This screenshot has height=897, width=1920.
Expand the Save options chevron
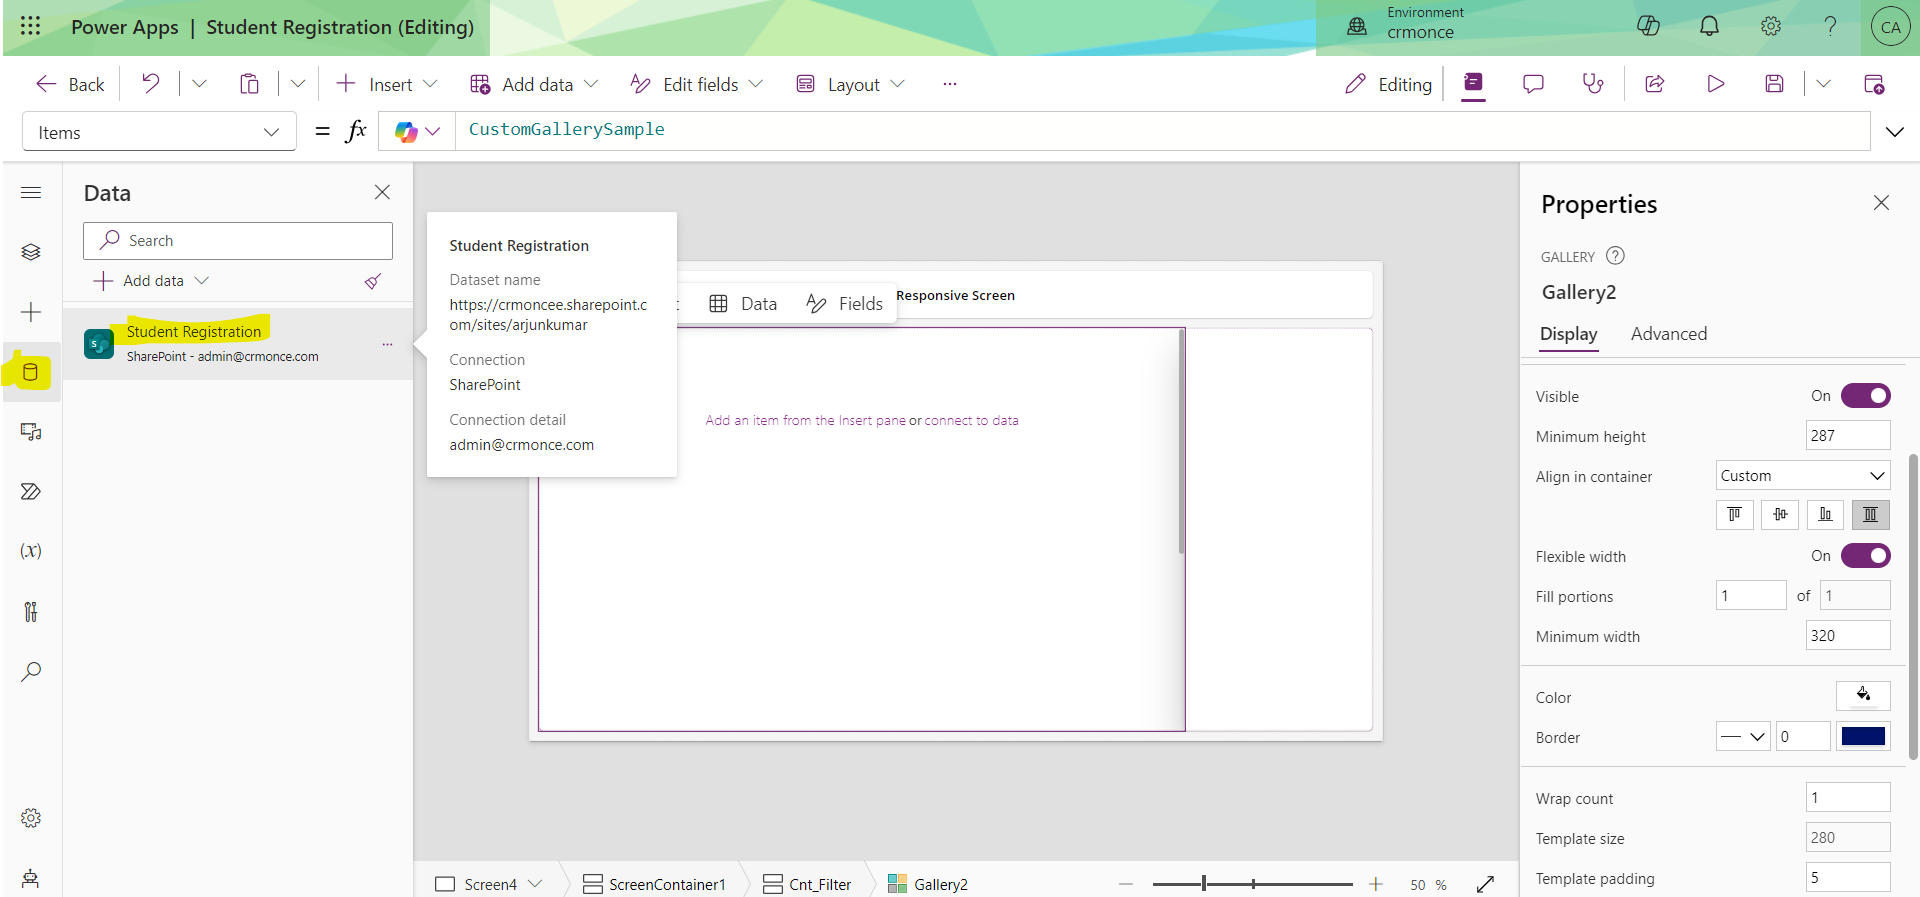pyautogui.click(x=1823, y=84)
